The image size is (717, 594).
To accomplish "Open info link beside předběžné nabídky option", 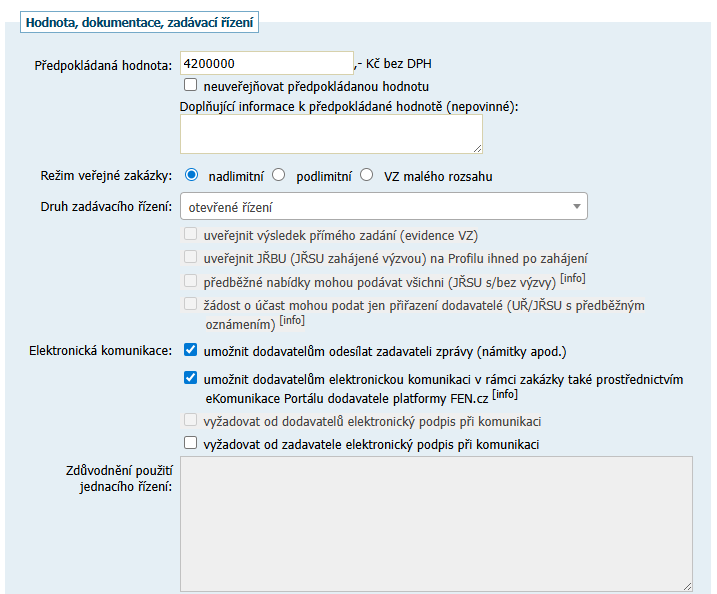I will coord(573,278).
